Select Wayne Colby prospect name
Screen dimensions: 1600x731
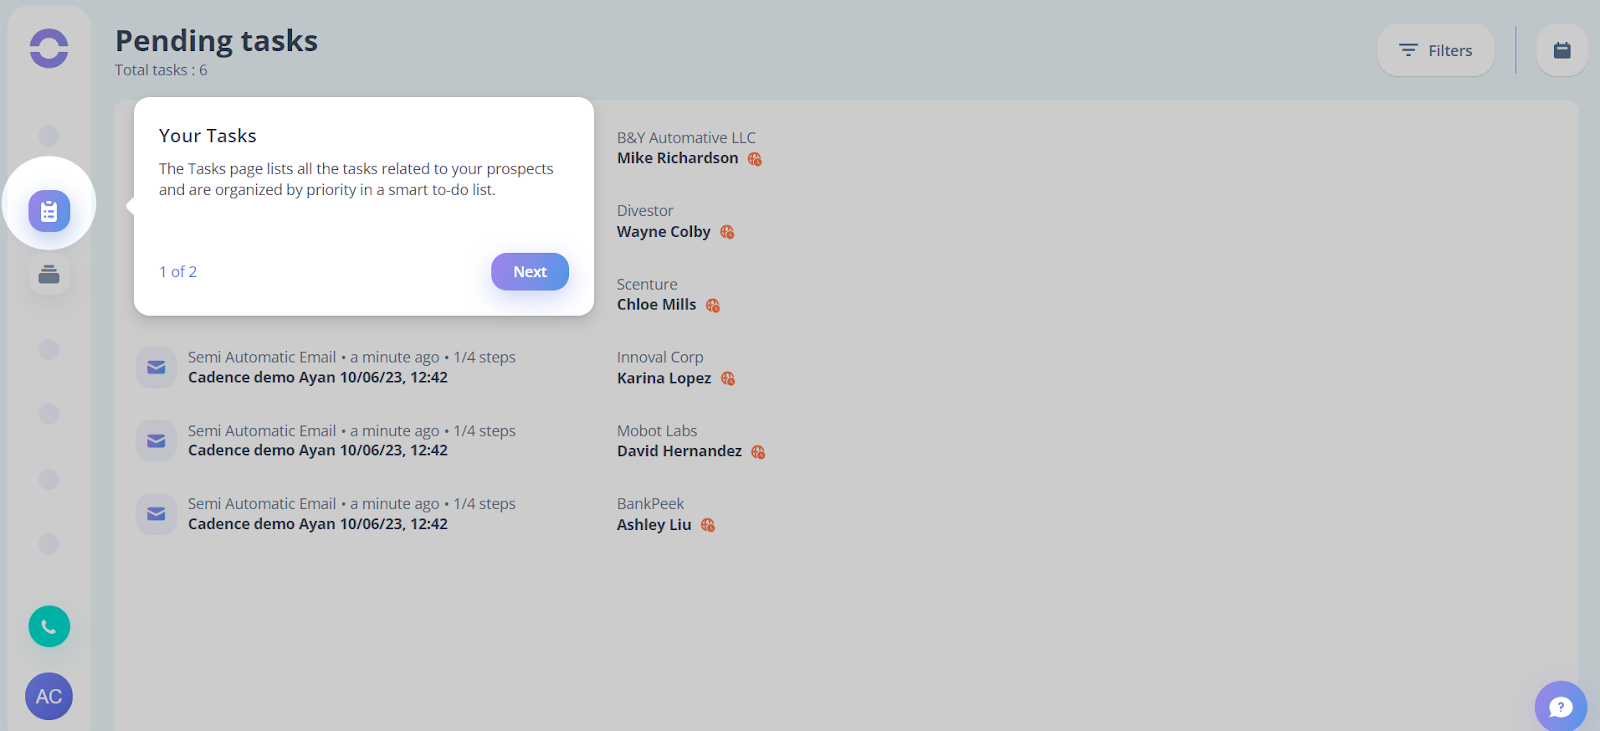click(663, 232)
